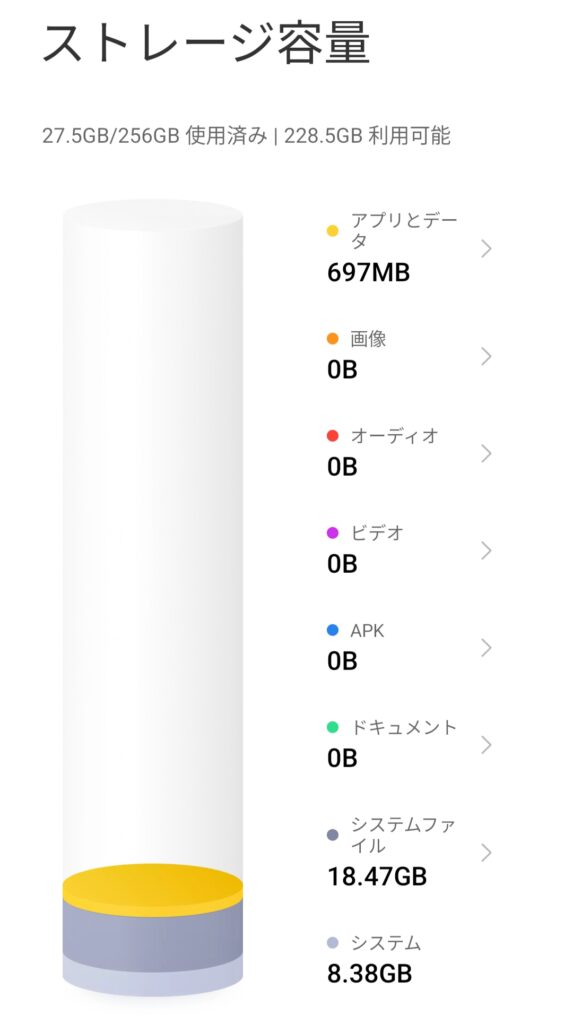Click the green dot beside ドキュメント

pos(333,727)
